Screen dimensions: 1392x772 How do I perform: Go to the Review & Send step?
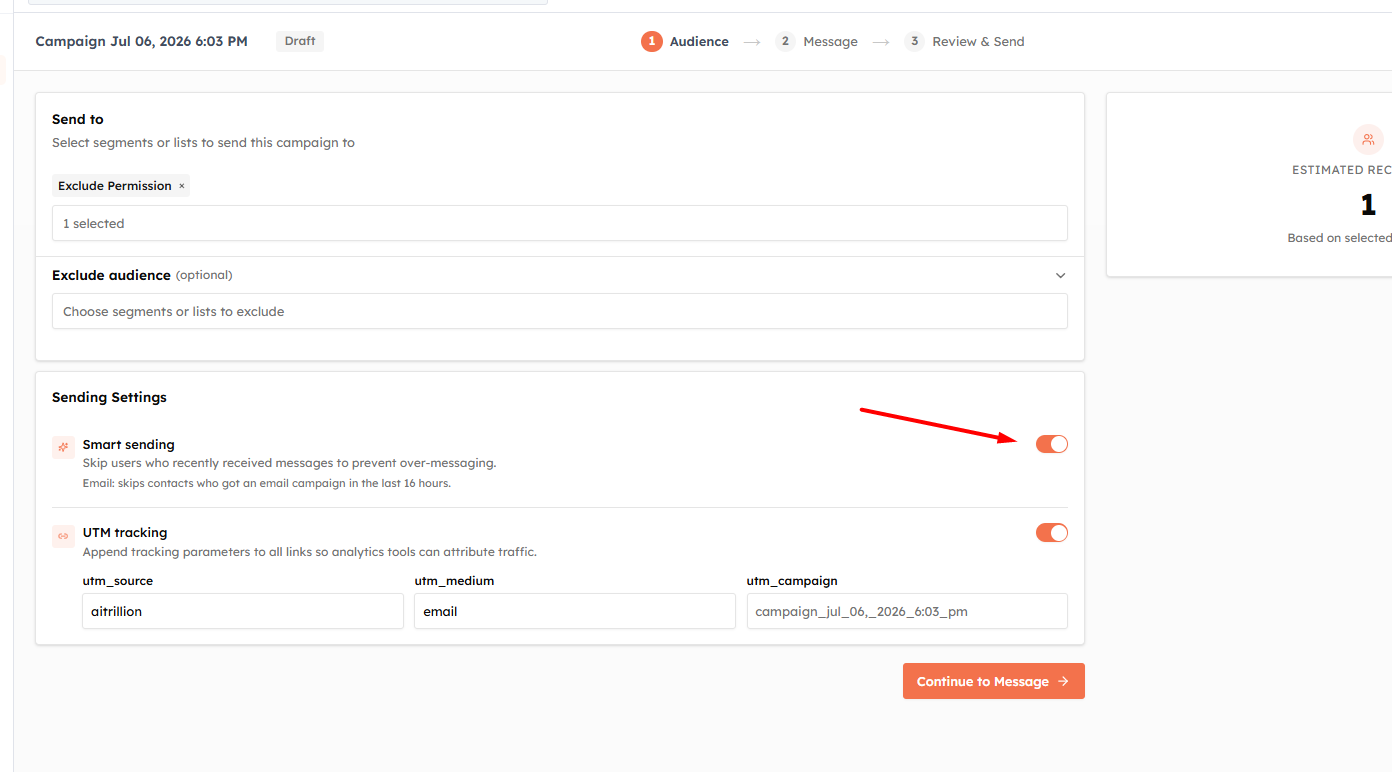pos(978,41)
